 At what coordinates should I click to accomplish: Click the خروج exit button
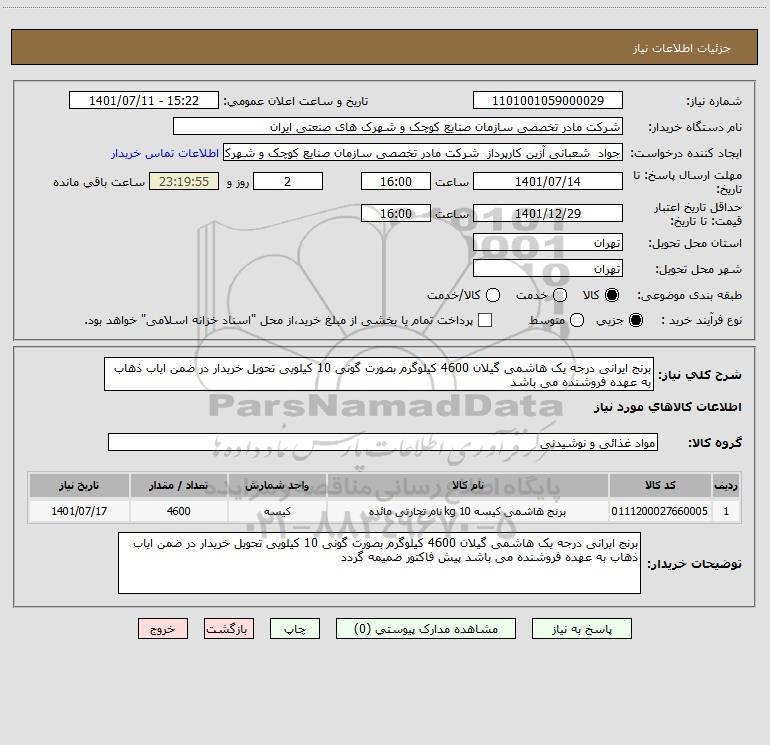pyautogui.click(x=163, y=629)
